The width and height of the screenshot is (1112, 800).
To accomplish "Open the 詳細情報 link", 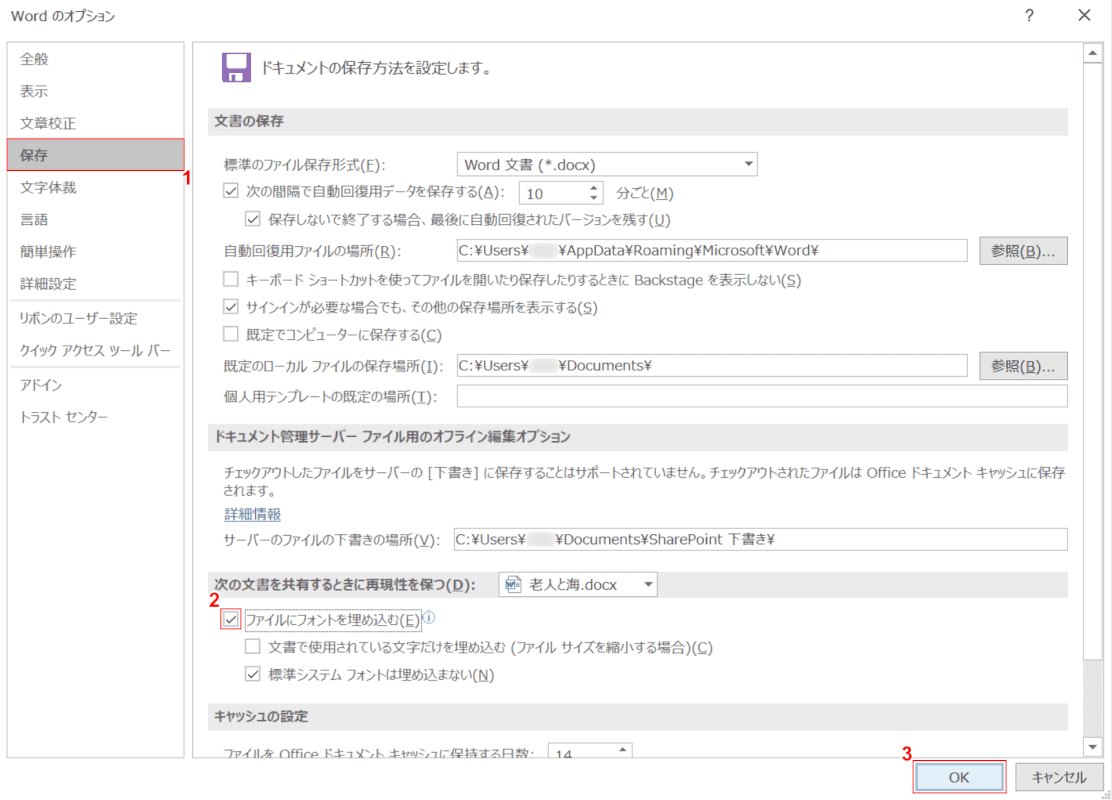I will (252, 514).
